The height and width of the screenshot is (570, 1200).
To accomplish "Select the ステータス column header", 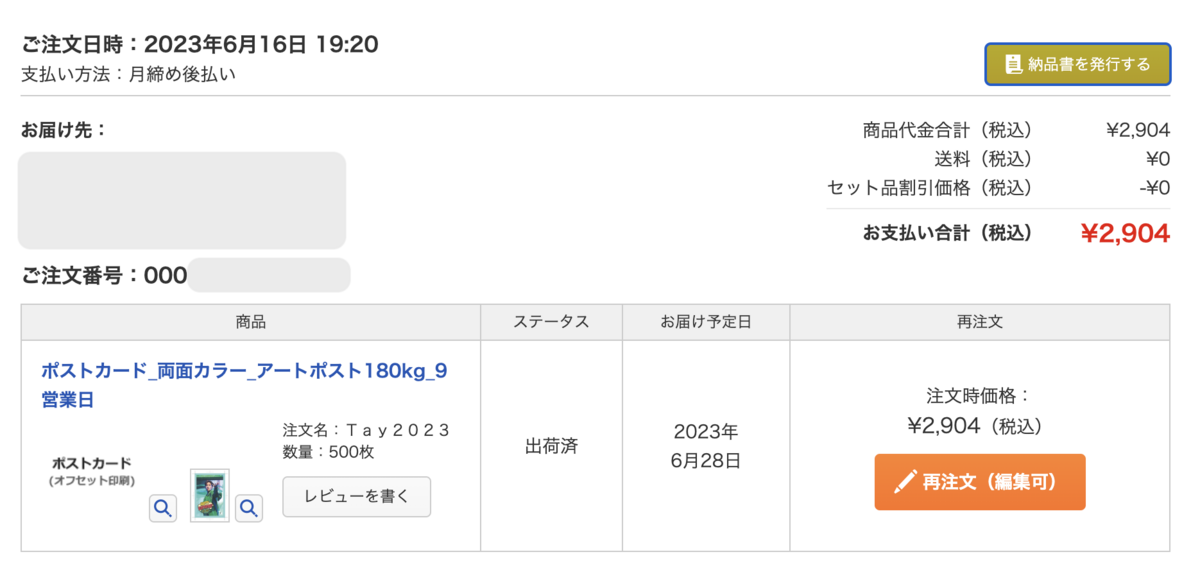I will pos(551,322).
